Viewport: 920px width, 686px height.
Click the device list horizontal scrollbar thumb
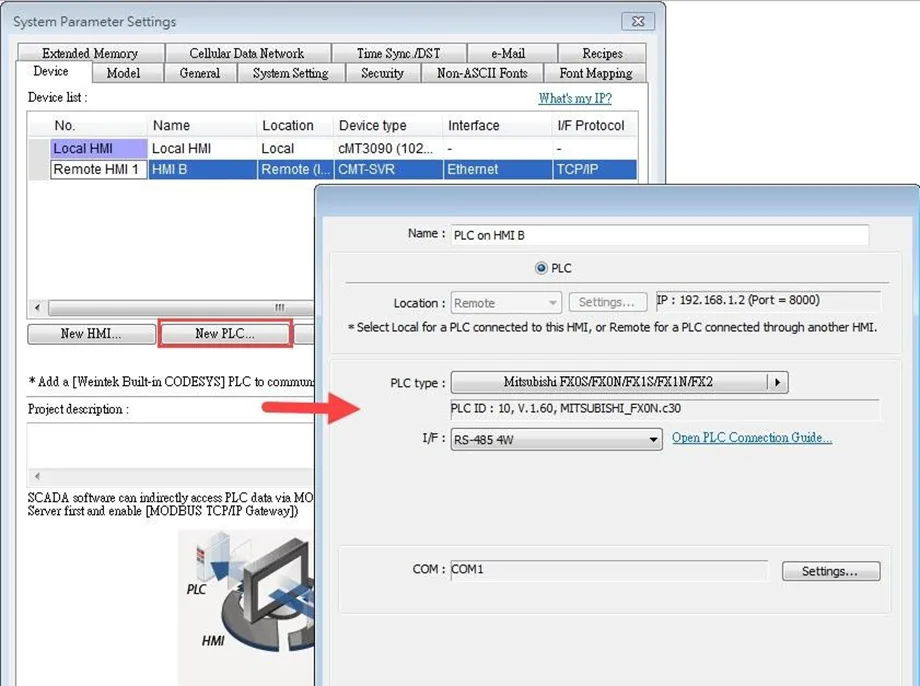181,307
